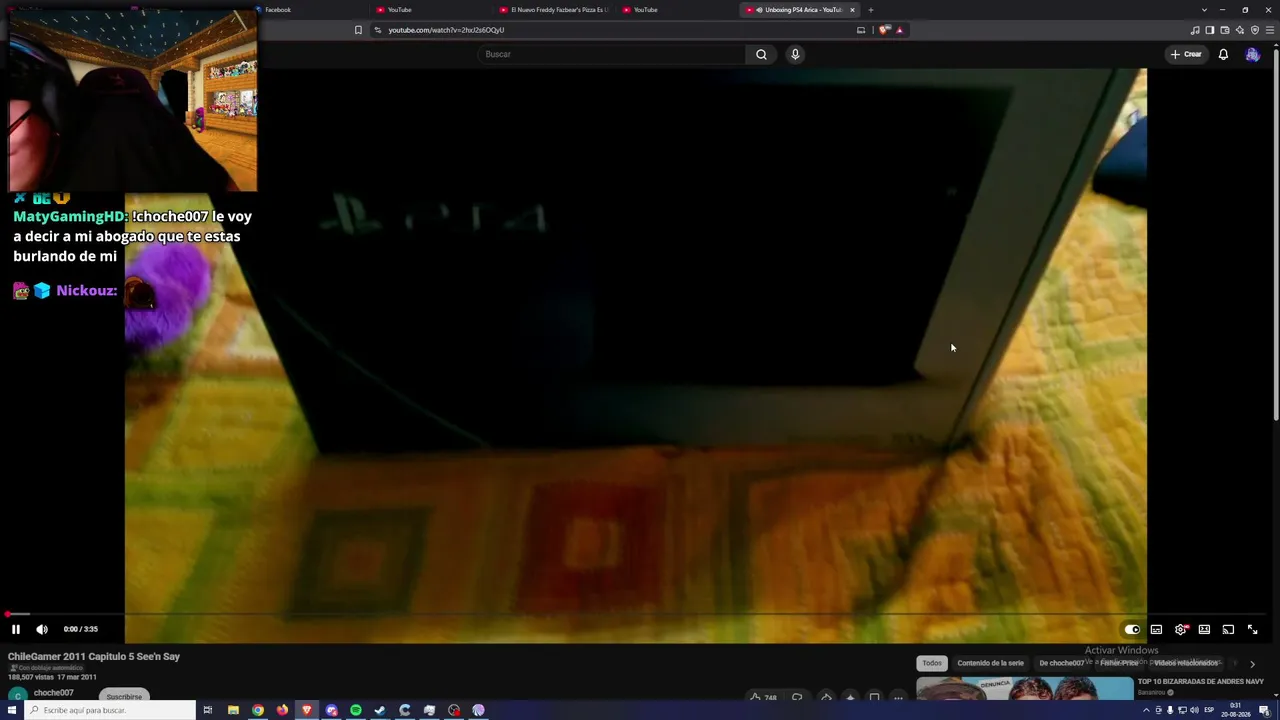
Task: Click the YouTube search icon button
Action: 761,54
